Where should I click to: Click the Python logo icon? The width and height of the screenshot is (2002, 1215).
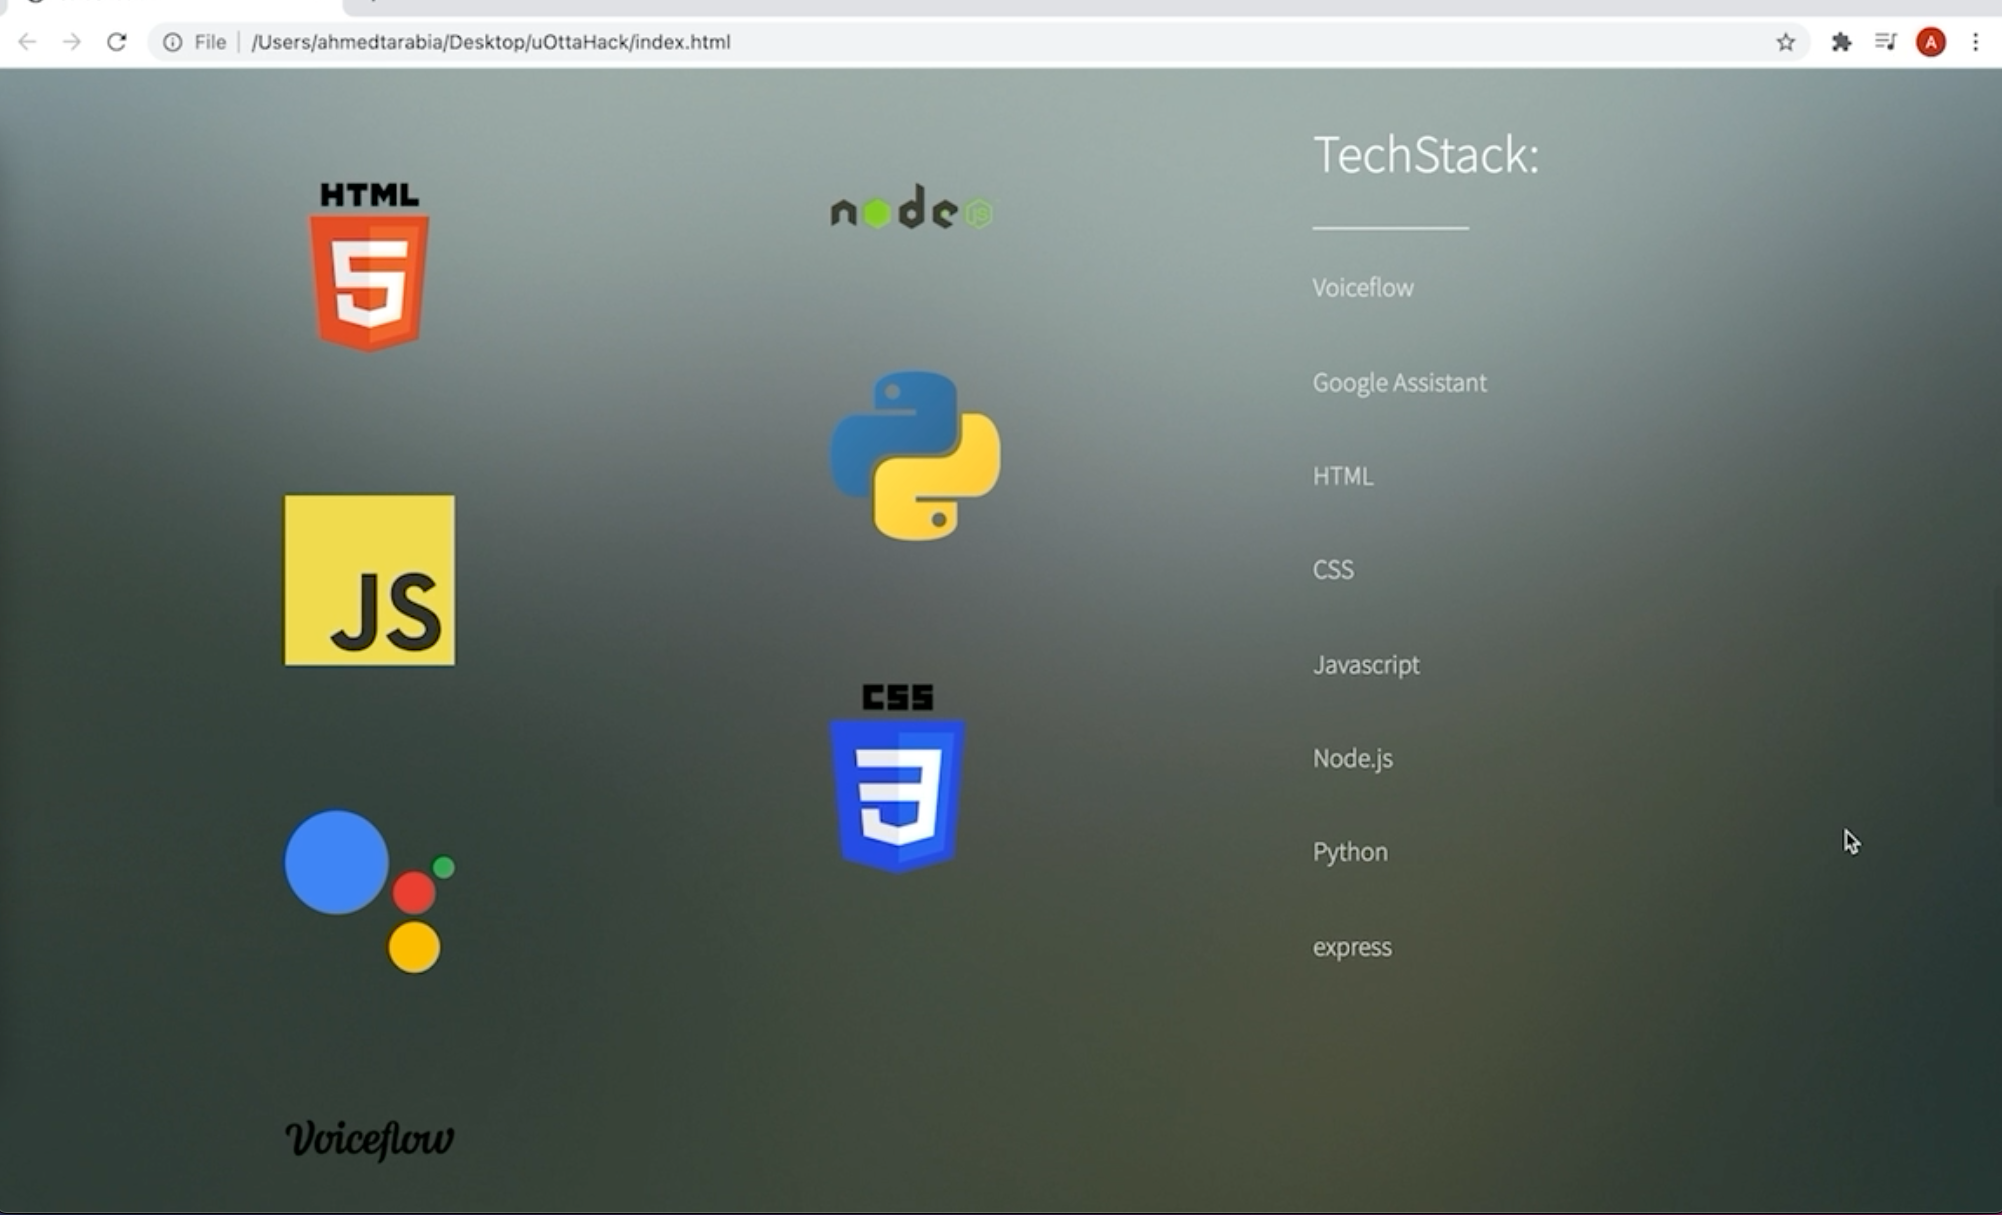[915, 456]
